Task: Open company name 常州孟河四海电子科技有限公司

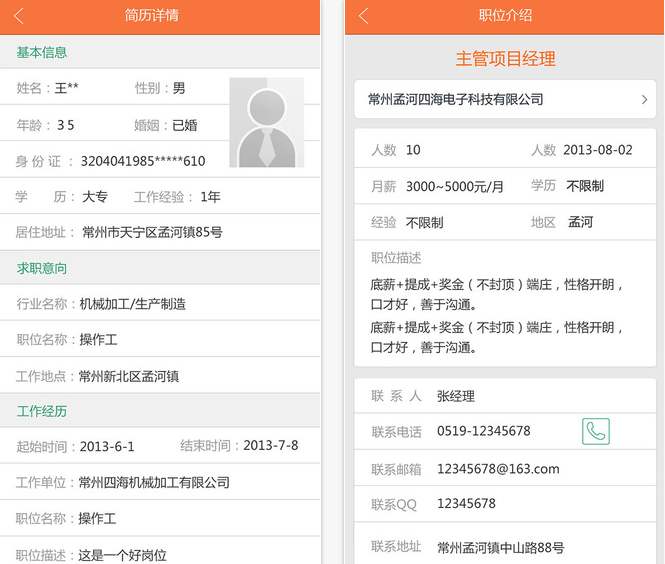Action: (x=455, y=100)
